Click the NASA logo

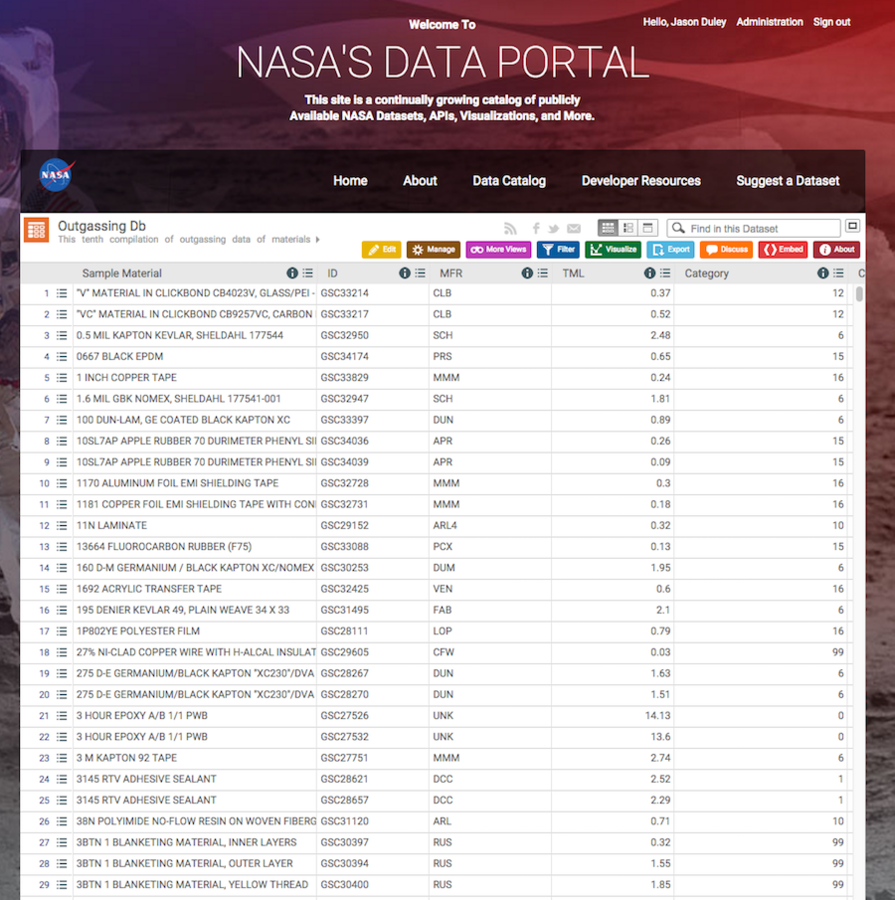coord(57,174)
